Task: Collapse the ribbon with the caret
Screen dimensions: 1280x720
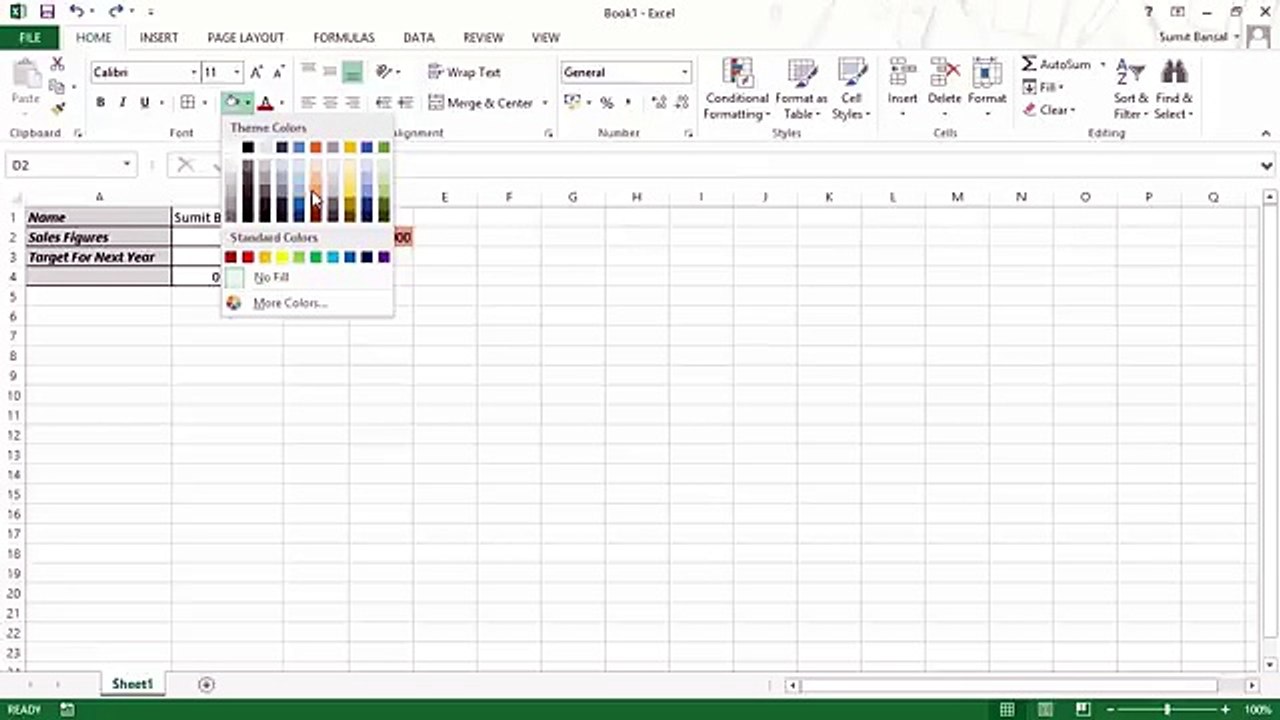Action: [x=1267, y=133]
